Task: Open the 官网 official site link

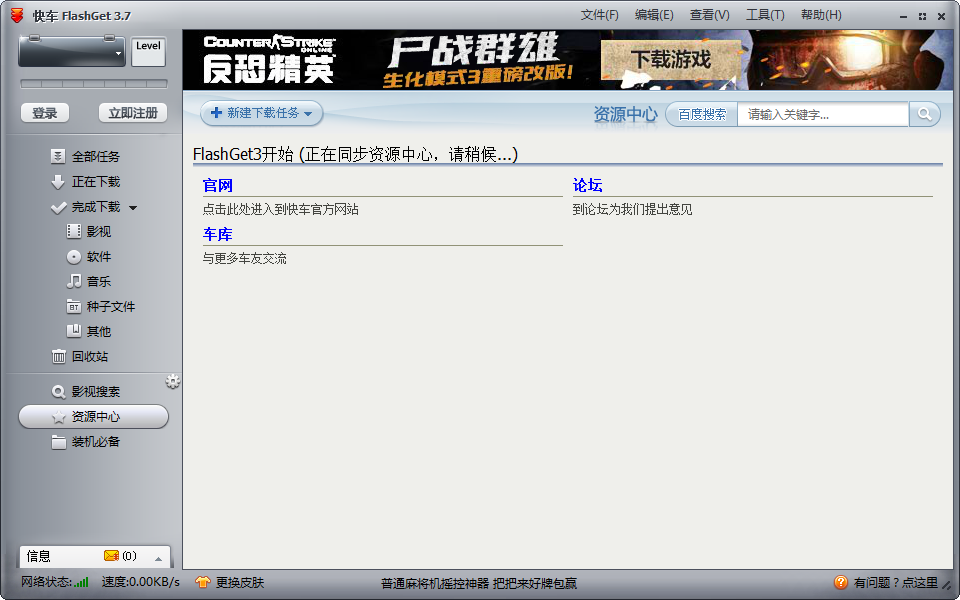Action: 217,185
